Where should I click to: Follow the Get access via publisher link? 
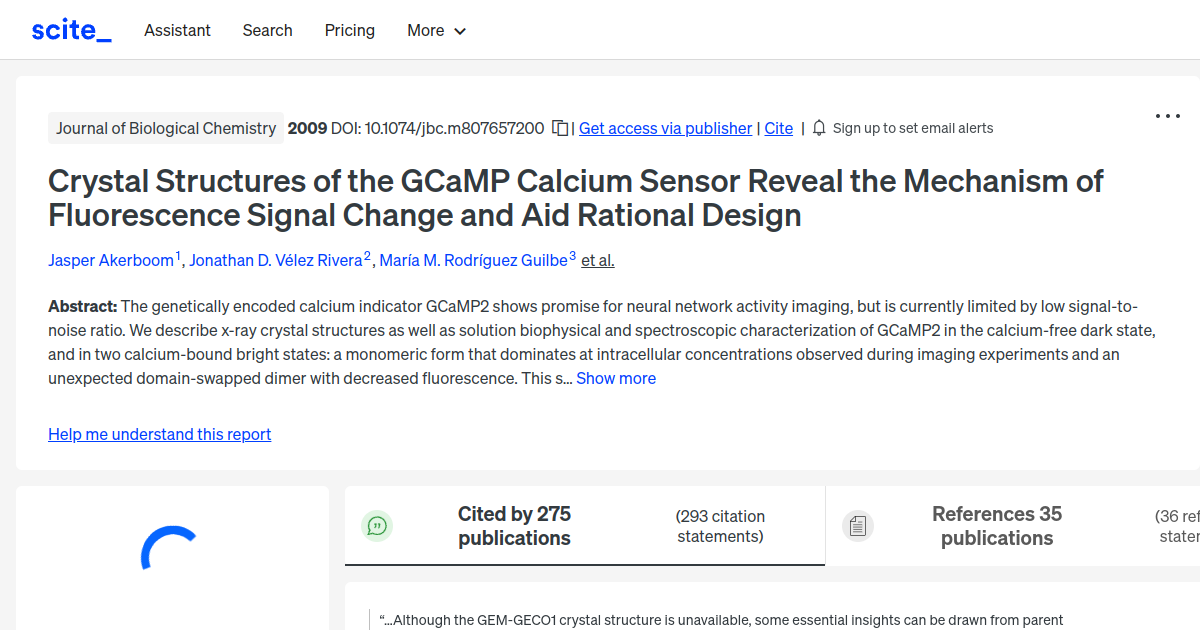point(665,128)
